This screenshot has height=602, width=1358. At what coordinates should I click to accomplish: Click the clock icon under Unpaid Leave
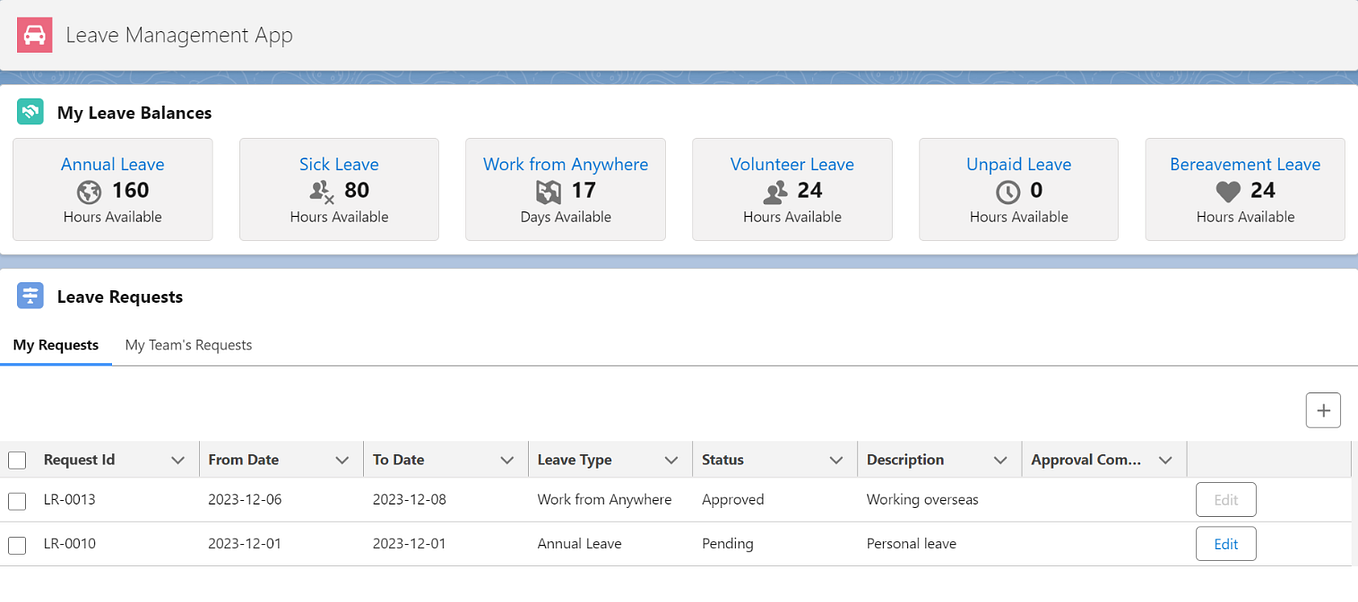pyautogui.click(x=1009, y=191)
